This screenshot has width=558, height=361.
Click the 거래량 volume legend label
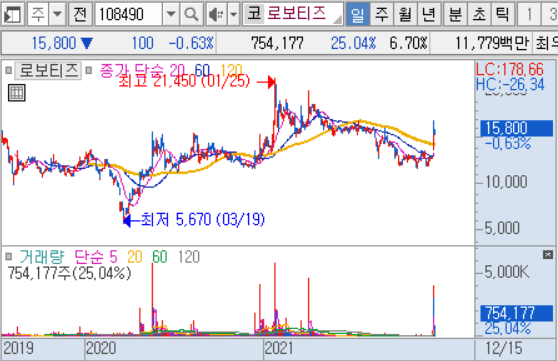click(x=41, y=256)
